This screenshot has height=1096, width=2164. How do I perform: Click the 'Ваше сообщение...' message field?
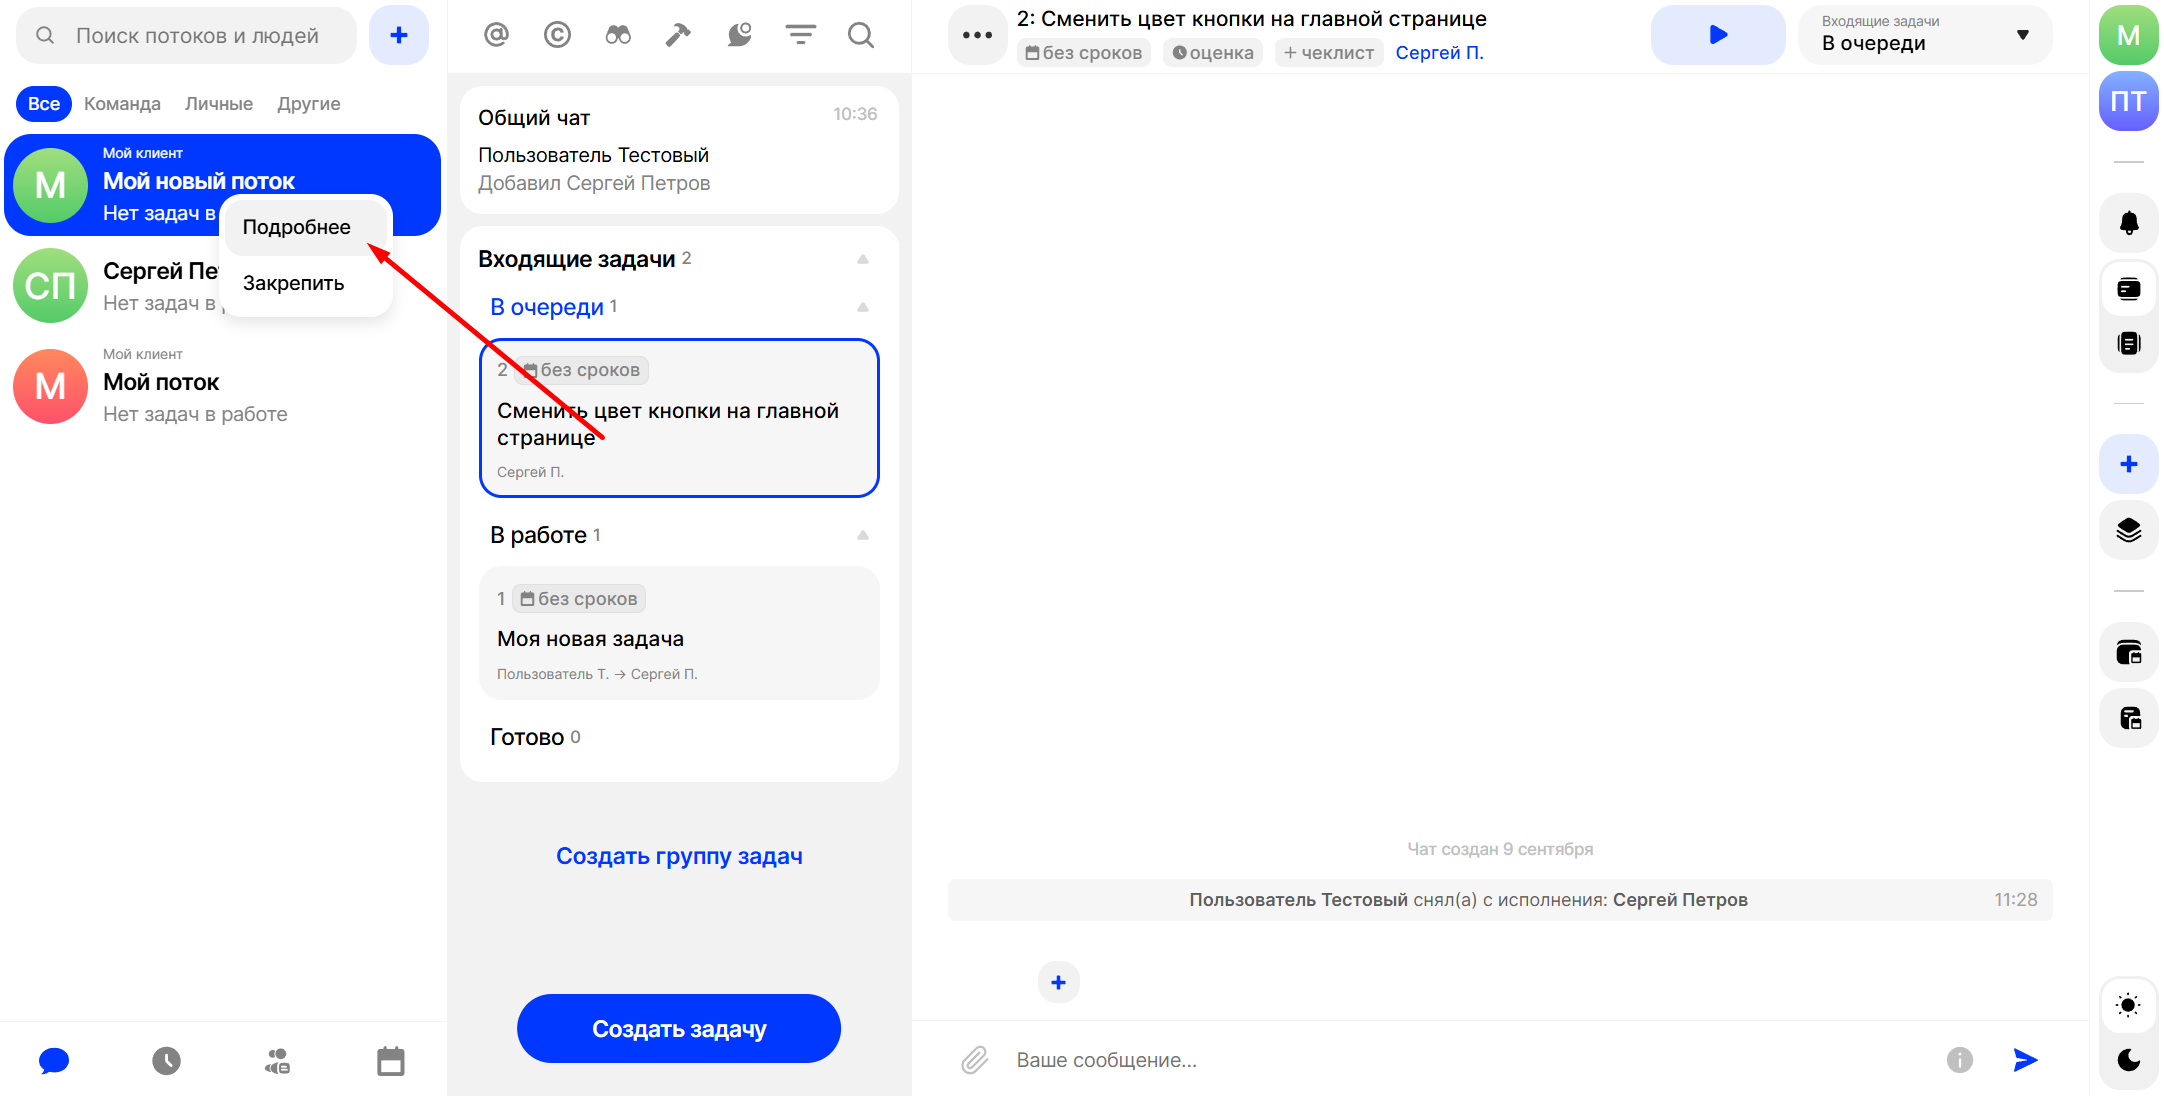pyautogui.click(x=1470, y=1060)
